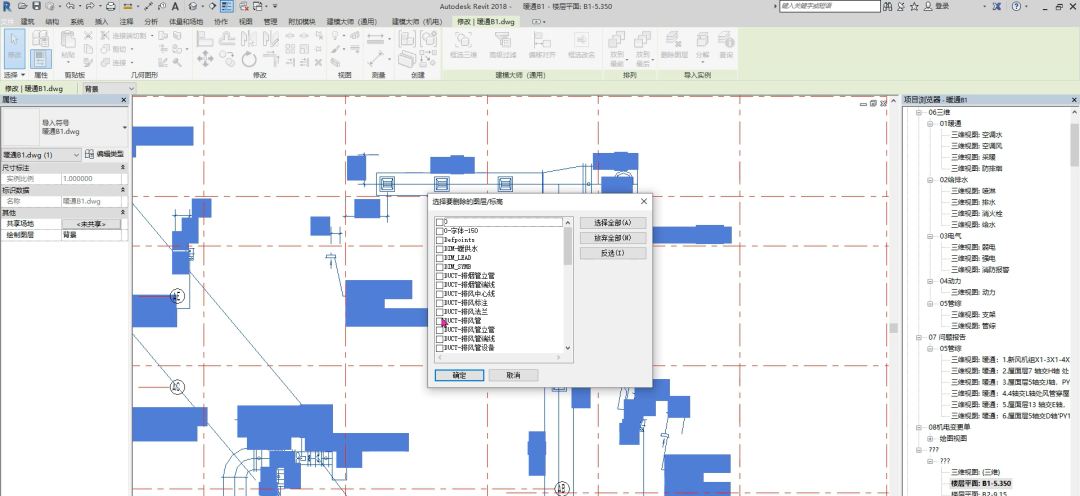Click the Print icon in quick access toolbar
The image size is (1080, 496).
110,6
